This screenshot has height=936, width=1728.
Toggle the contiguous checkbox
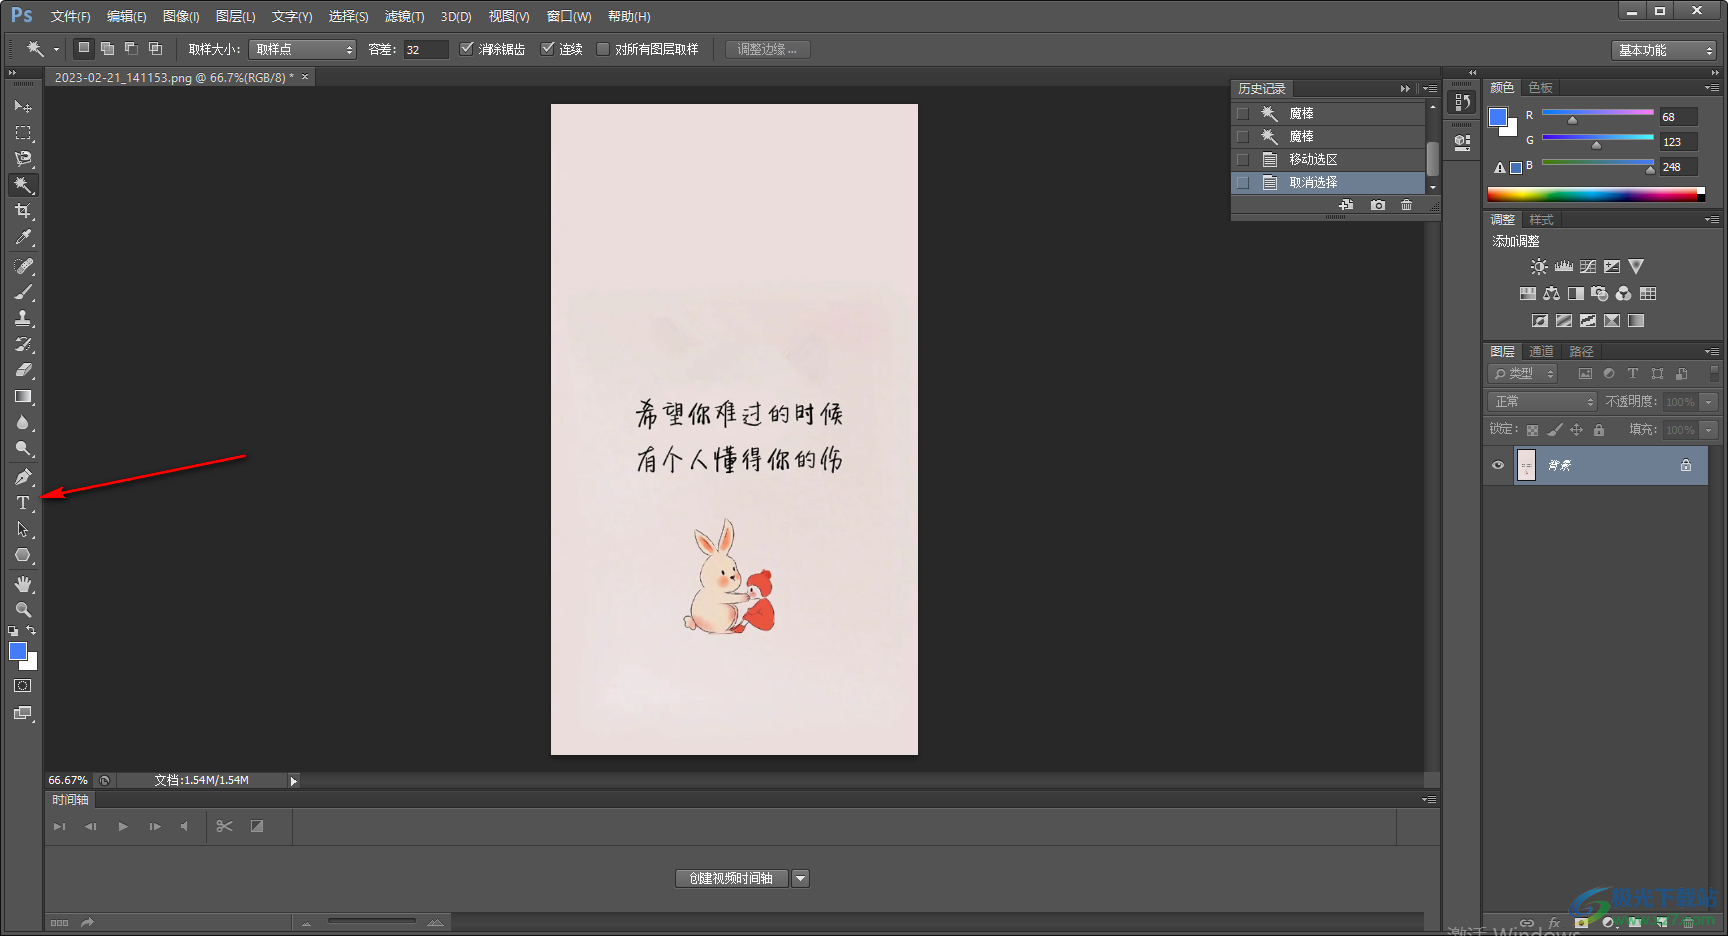(547, 48)
